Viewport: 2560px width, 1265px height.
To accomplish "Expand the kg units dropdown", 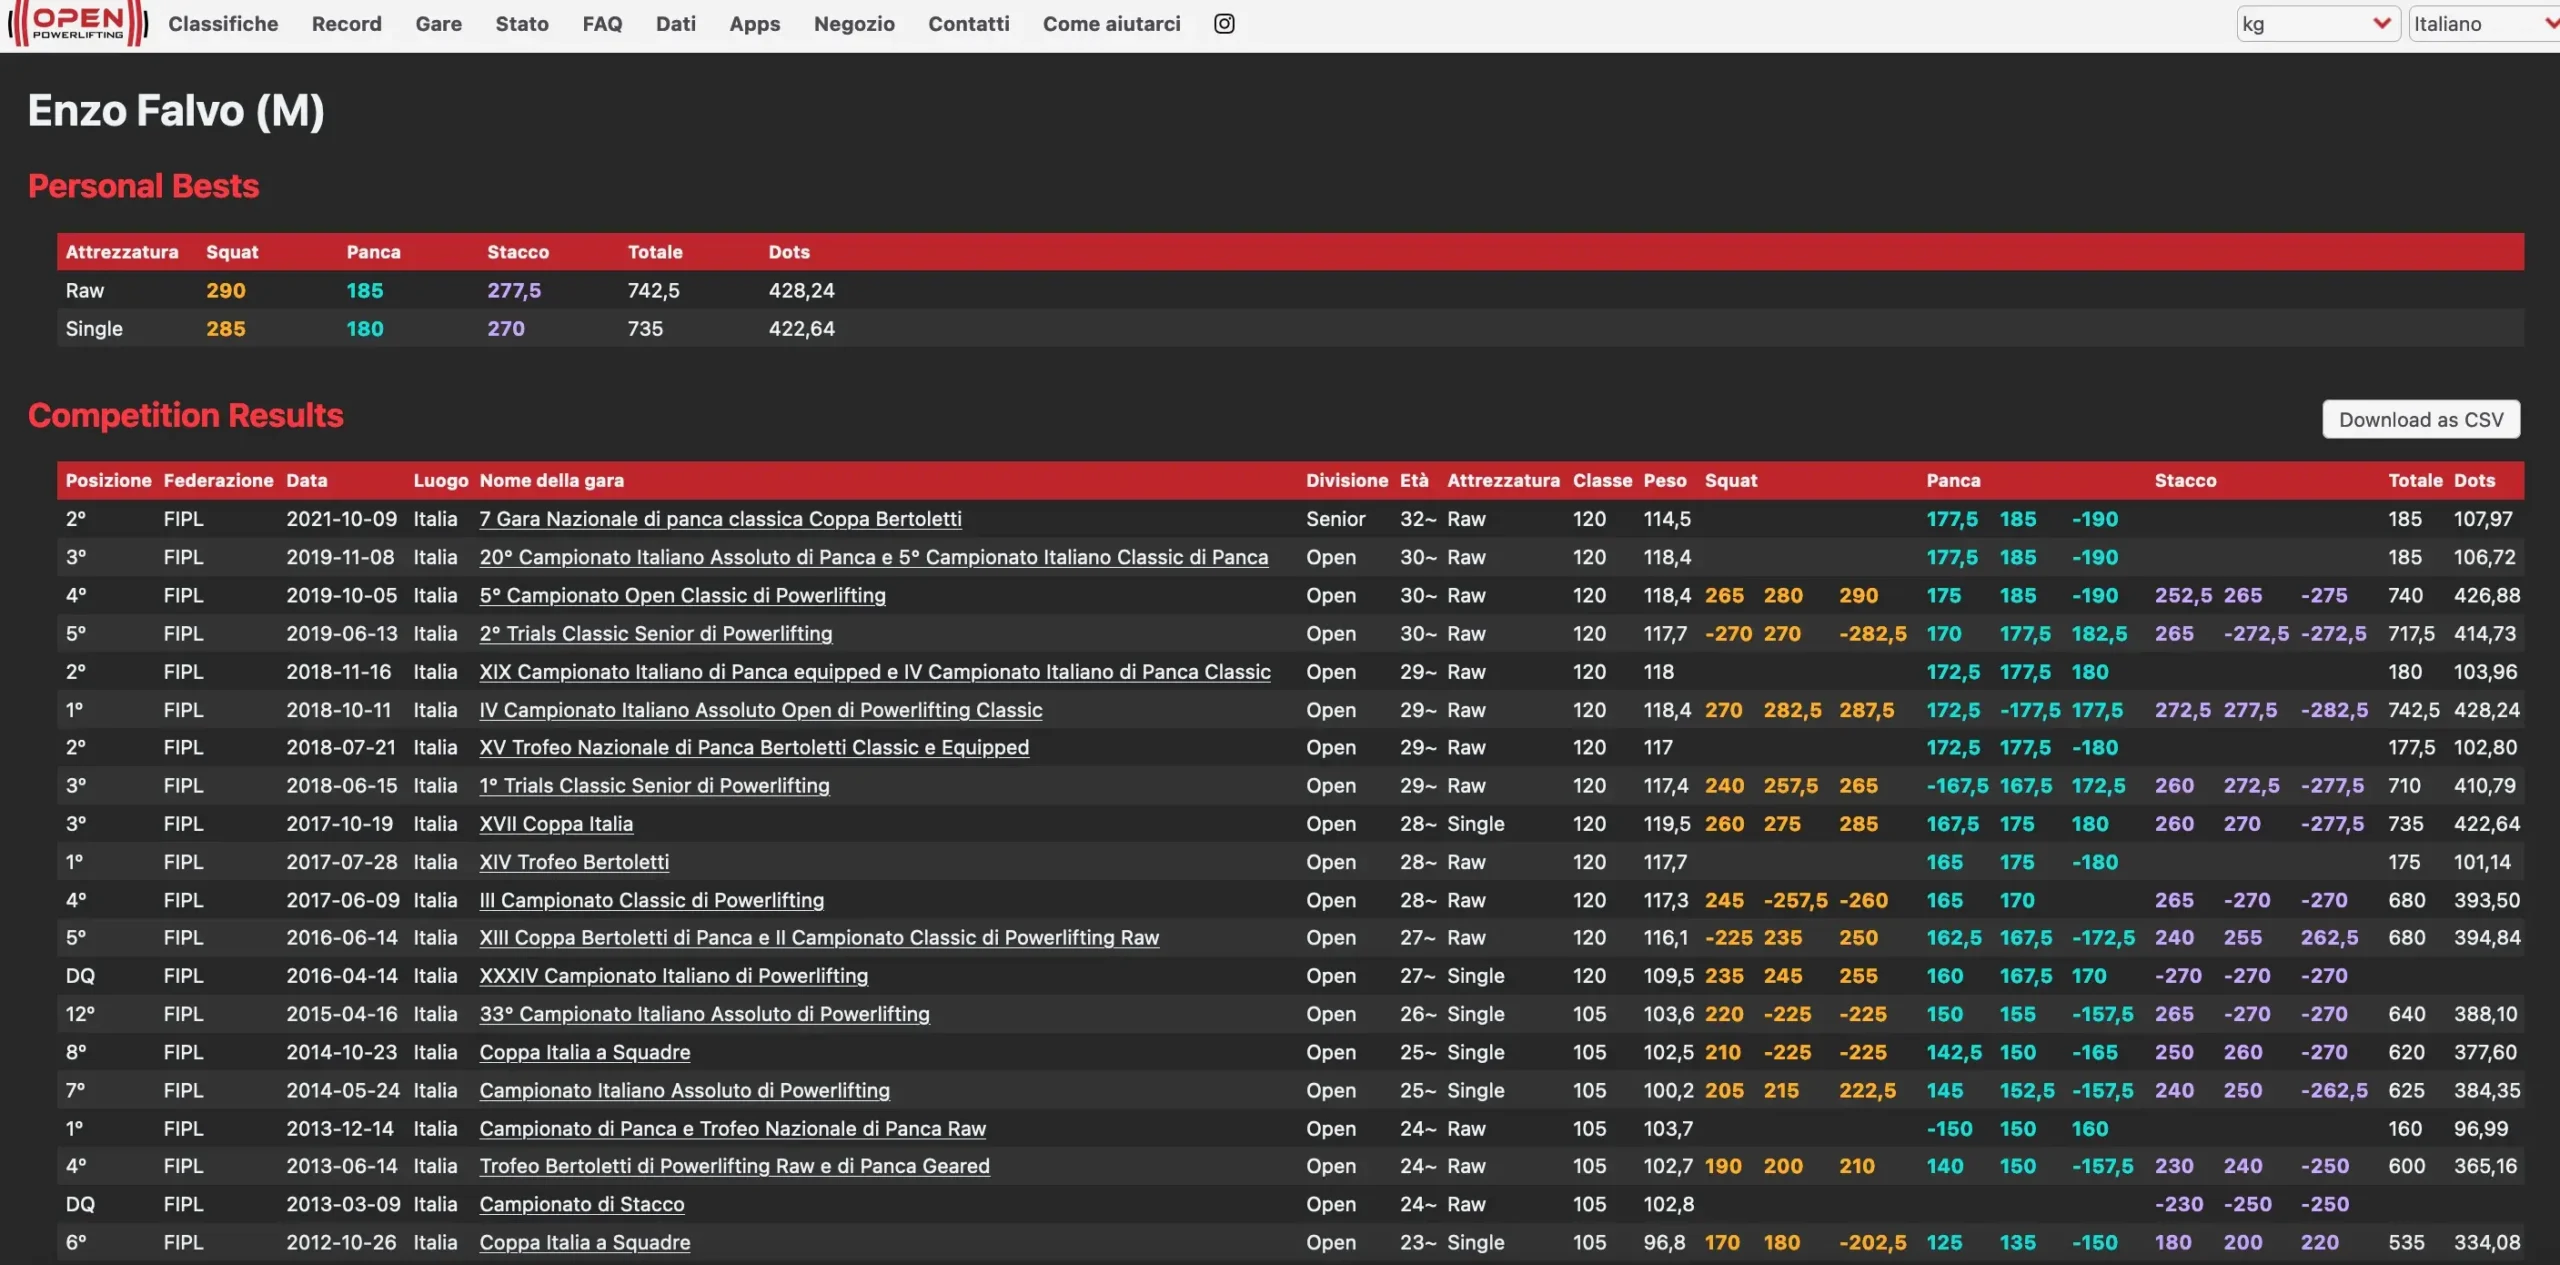I will point(2316,24).
